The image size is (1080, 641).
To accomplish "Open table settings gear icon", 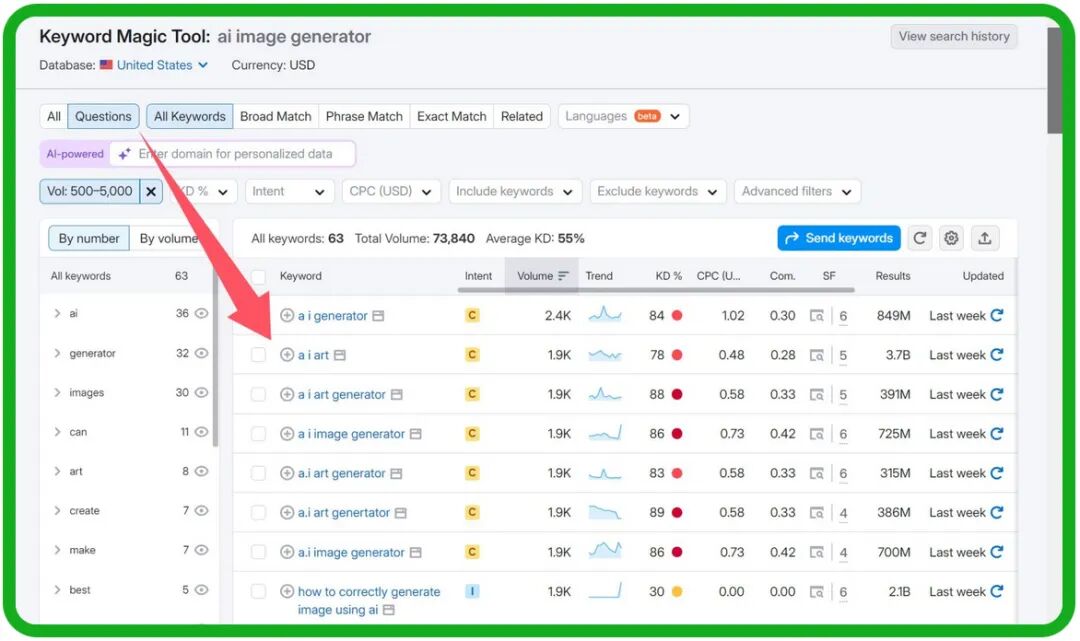I will click(x=951, y=238).
